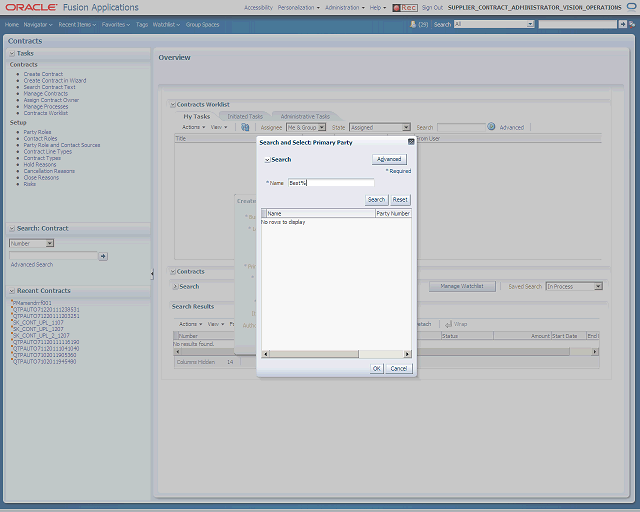Click the global search text field
640x512 pixels.
tap(578, 24)
